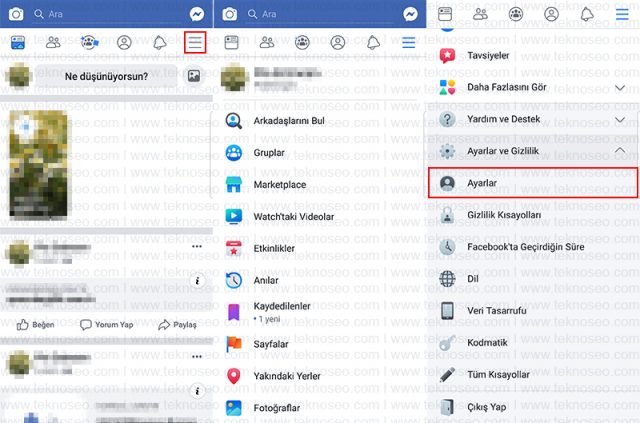Open Fotoğraflar
The image size is (640, 423).
pyautogui.click(x=319, y=407)
